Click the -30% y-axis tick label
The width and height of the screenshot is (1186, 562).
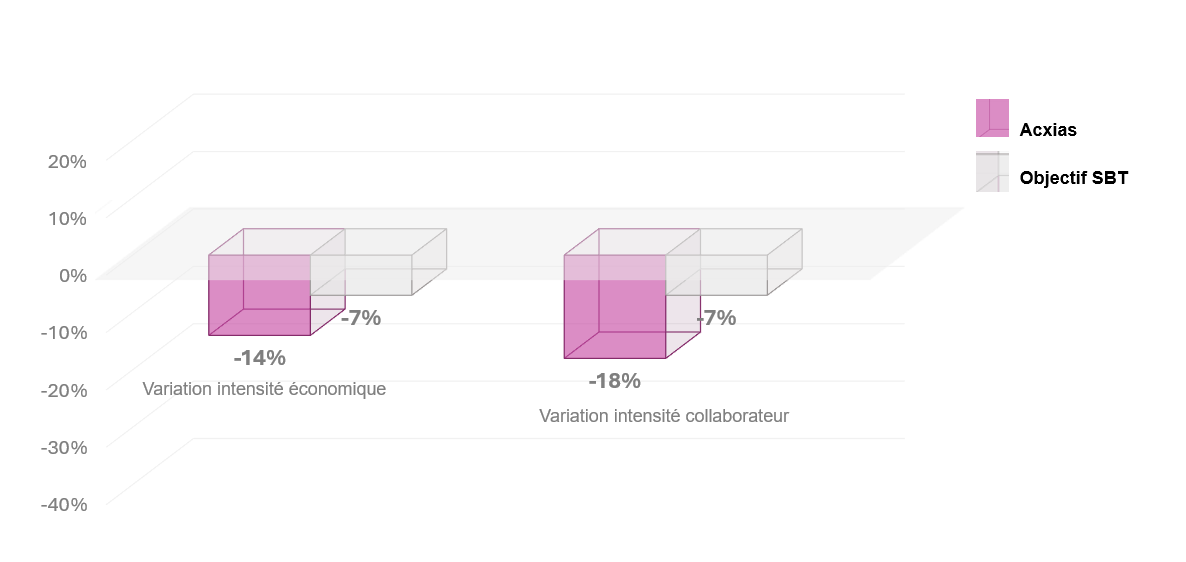(64, 447)
